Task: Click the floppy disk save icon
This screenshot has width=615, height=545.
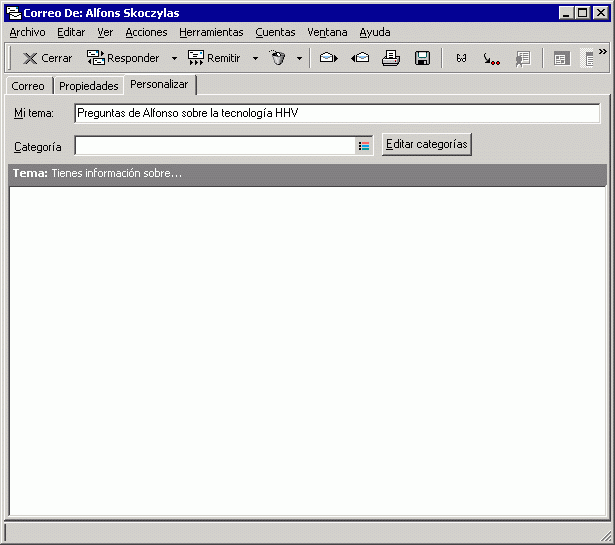Action: [x=422, y=58]
